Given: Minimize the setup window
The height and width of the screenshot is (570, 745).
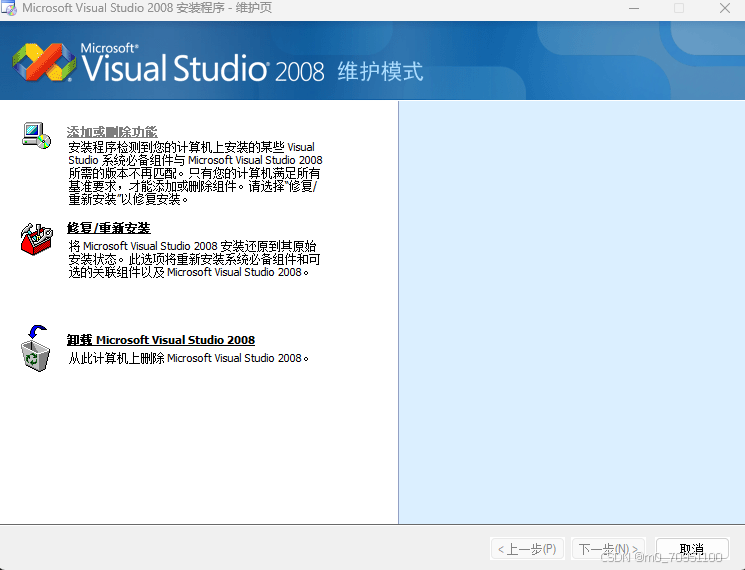Looking at the screenshot, I should coord(634,8).
